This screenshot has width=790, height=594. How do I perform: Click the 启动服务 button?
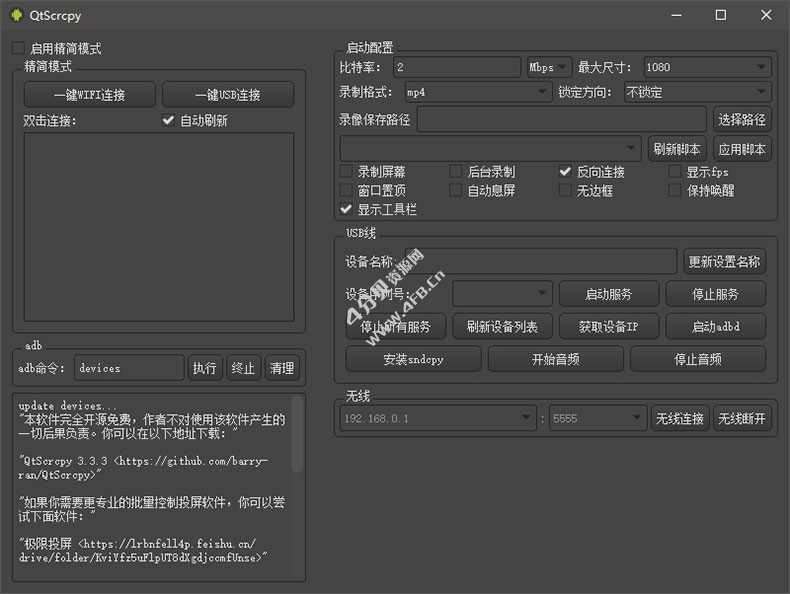(609, 294)
